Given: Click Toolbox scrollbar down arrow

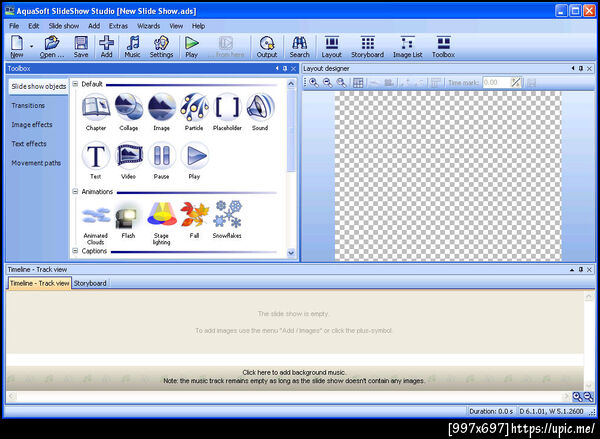Looking at the screenshot, I should click(x=291, y=253).
